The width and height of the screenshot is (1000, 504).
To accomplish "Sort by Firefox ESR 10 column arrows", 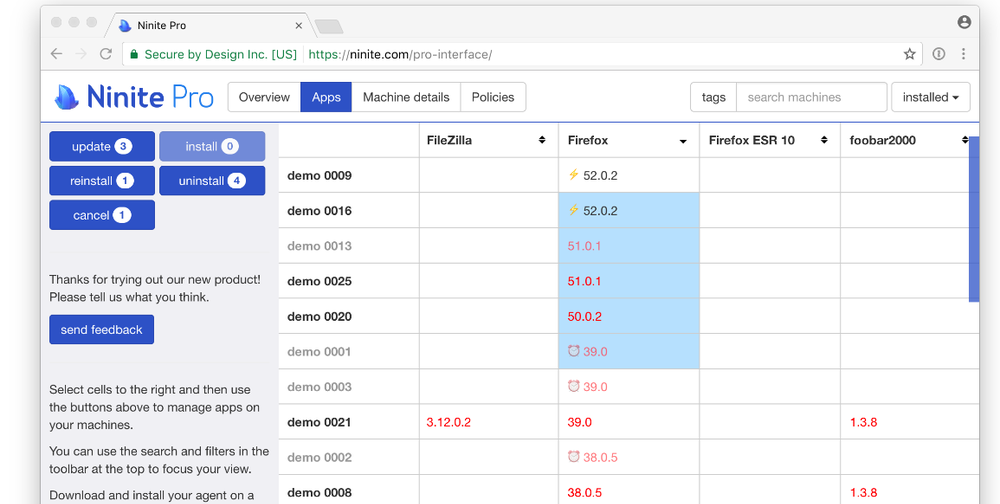I will (x=824, y=140).
